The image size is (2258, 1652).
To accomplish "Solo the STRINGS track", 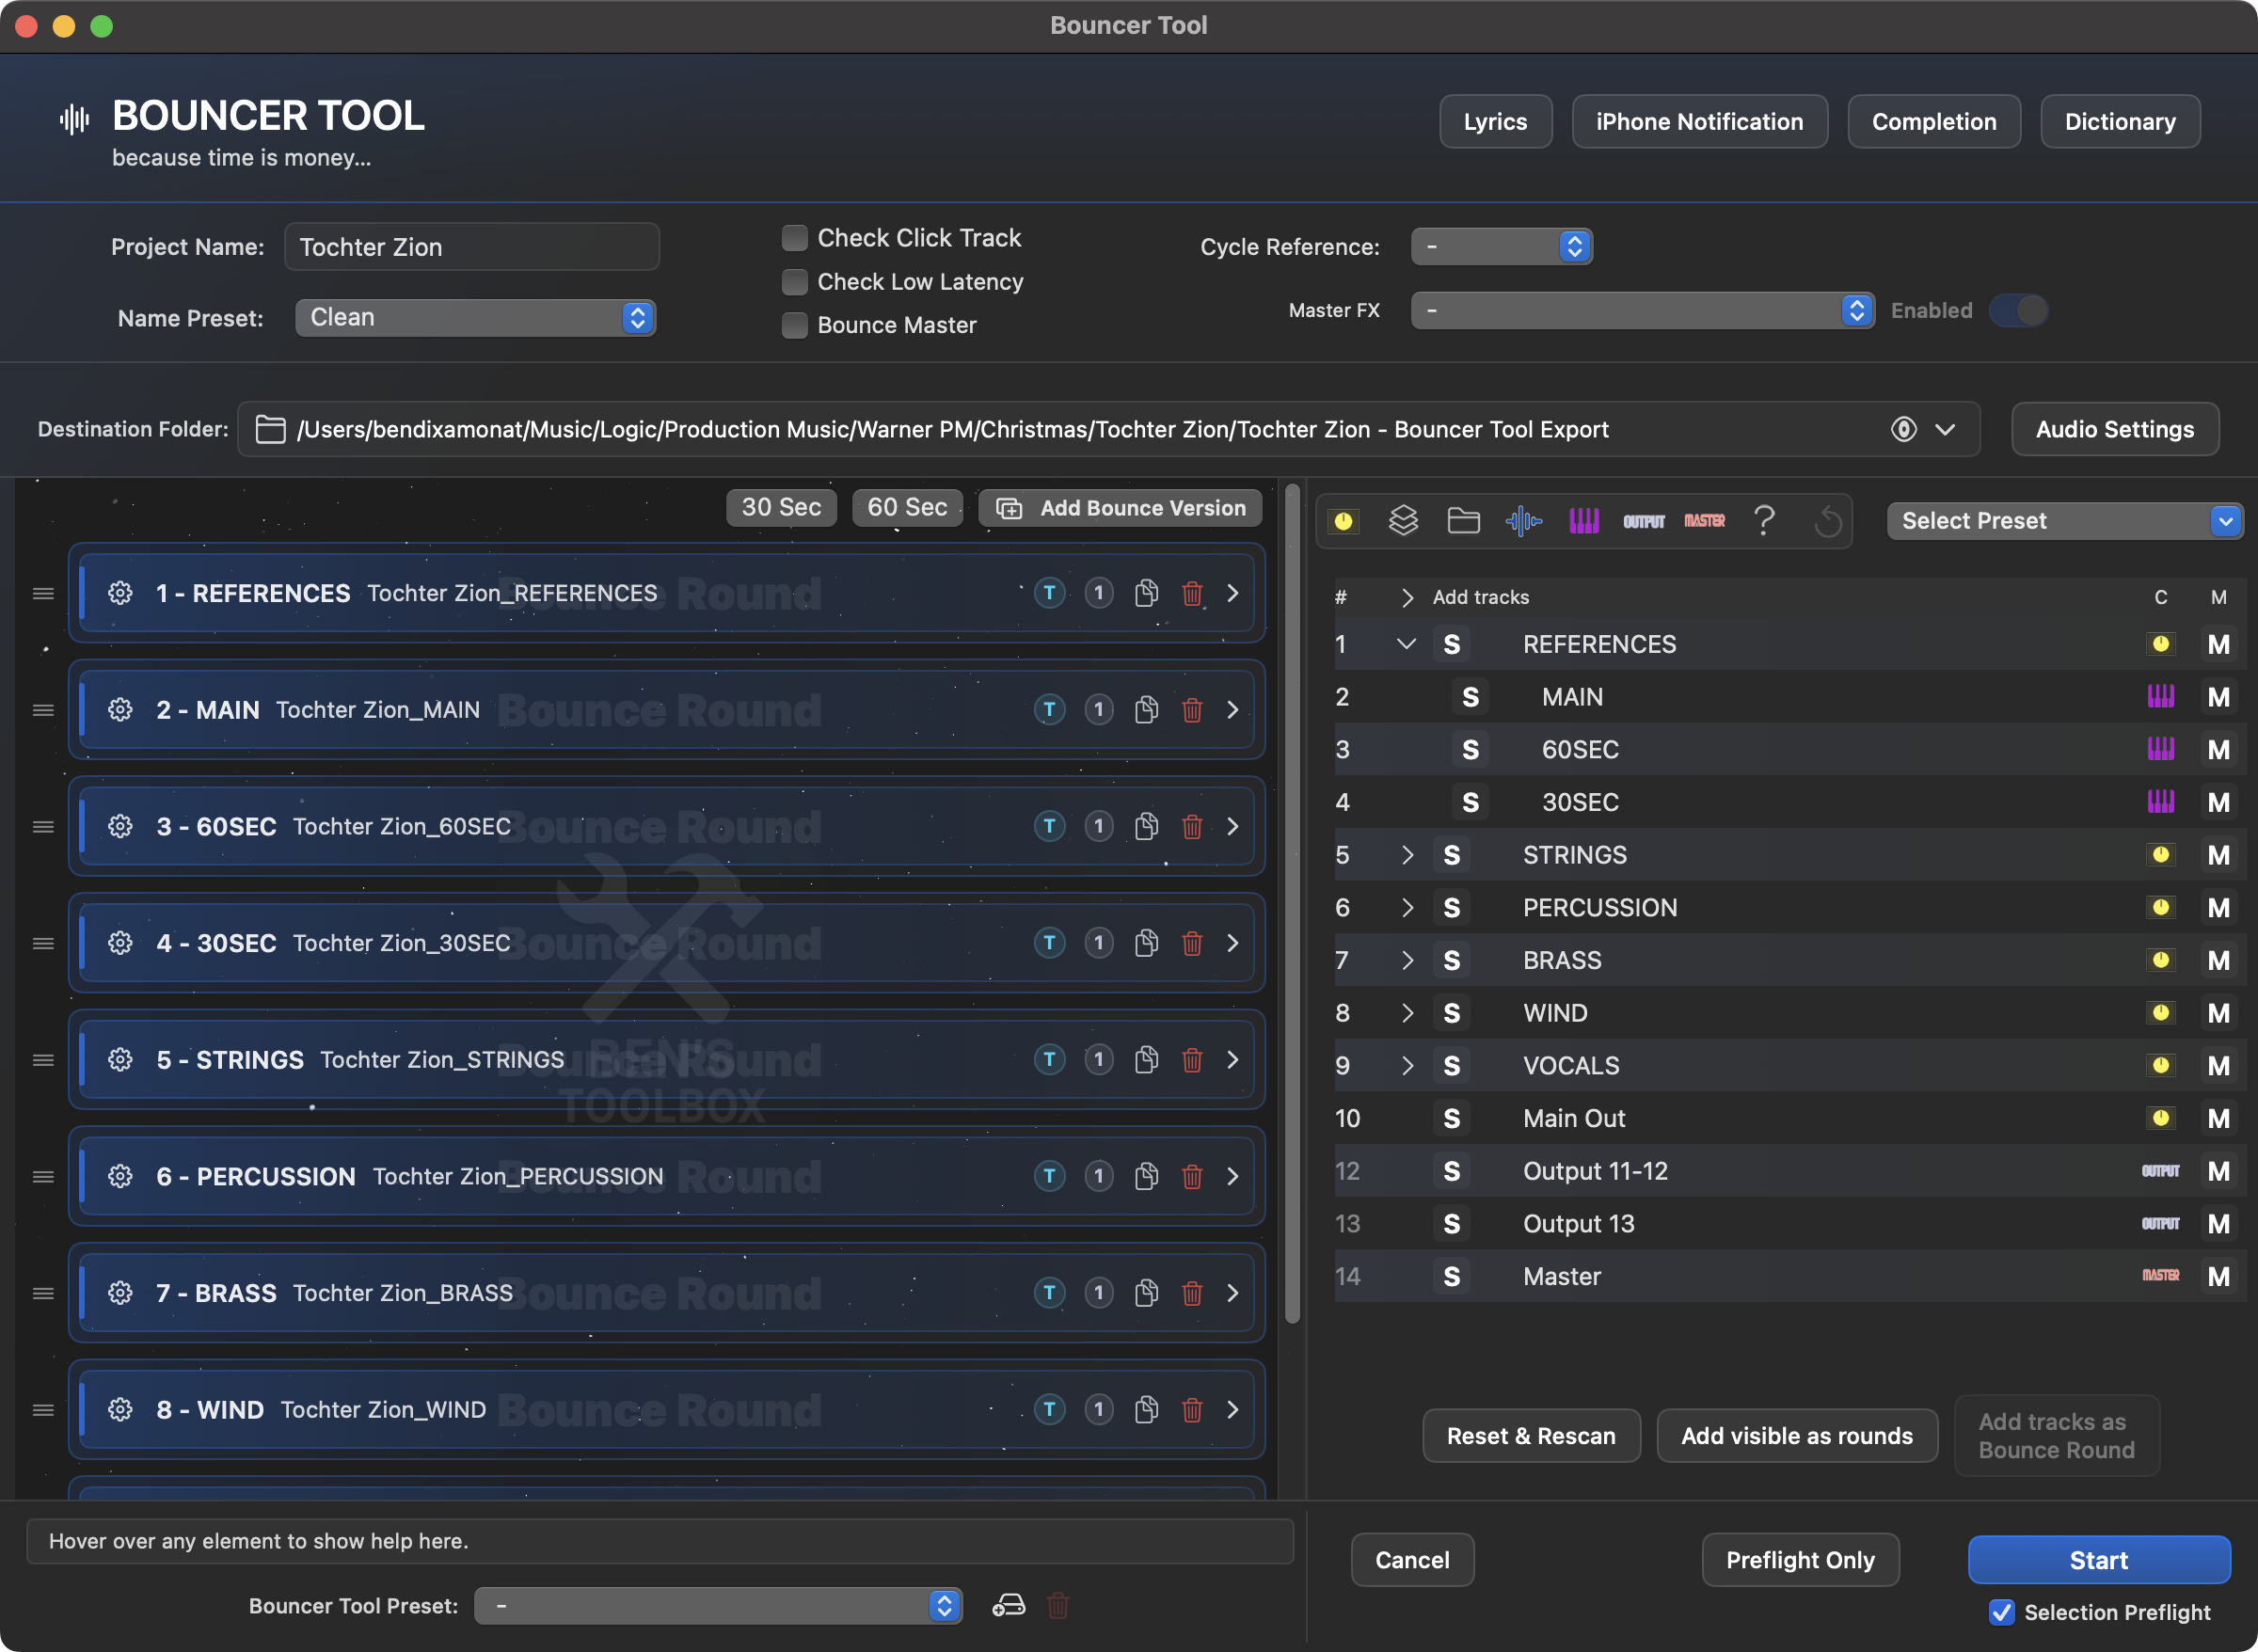I will [x=1451, y=855].
